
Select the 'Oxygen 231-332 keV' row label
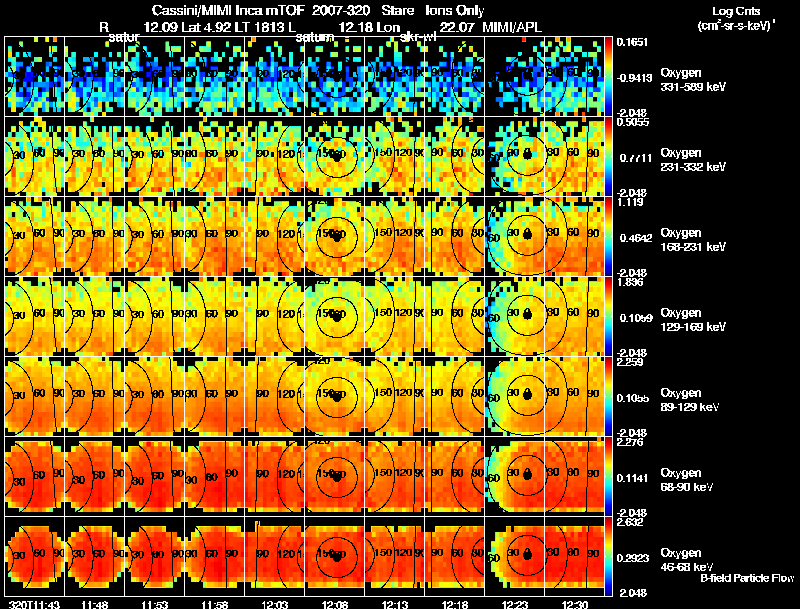click(693, 160)
